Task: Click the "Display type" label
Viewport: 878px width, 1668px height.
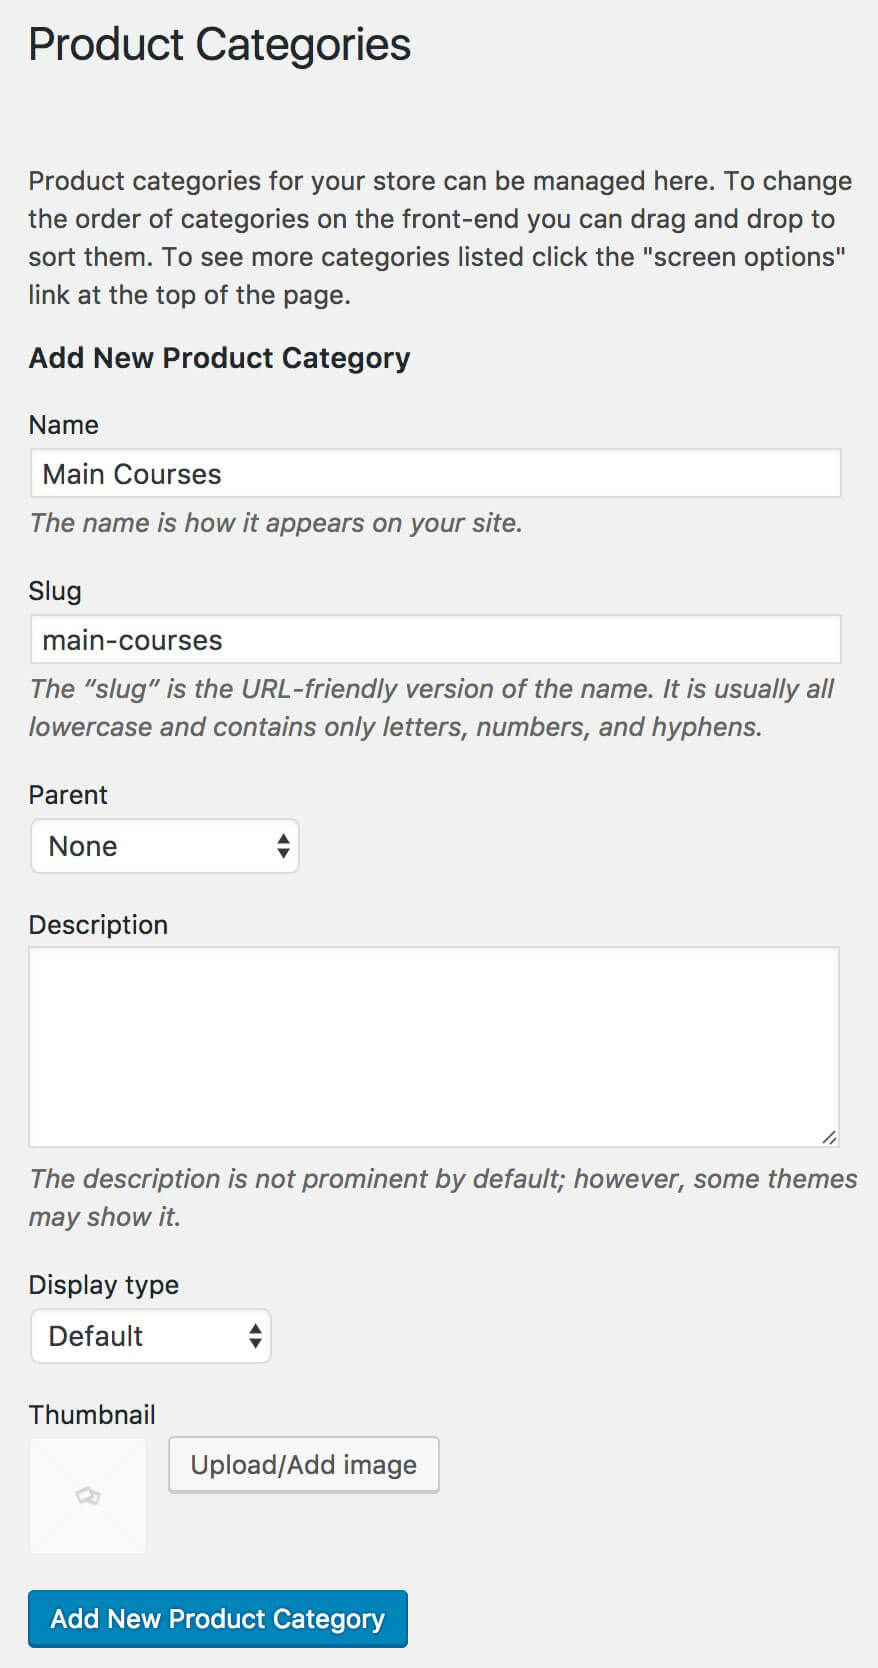Action: coord(104,1285)
